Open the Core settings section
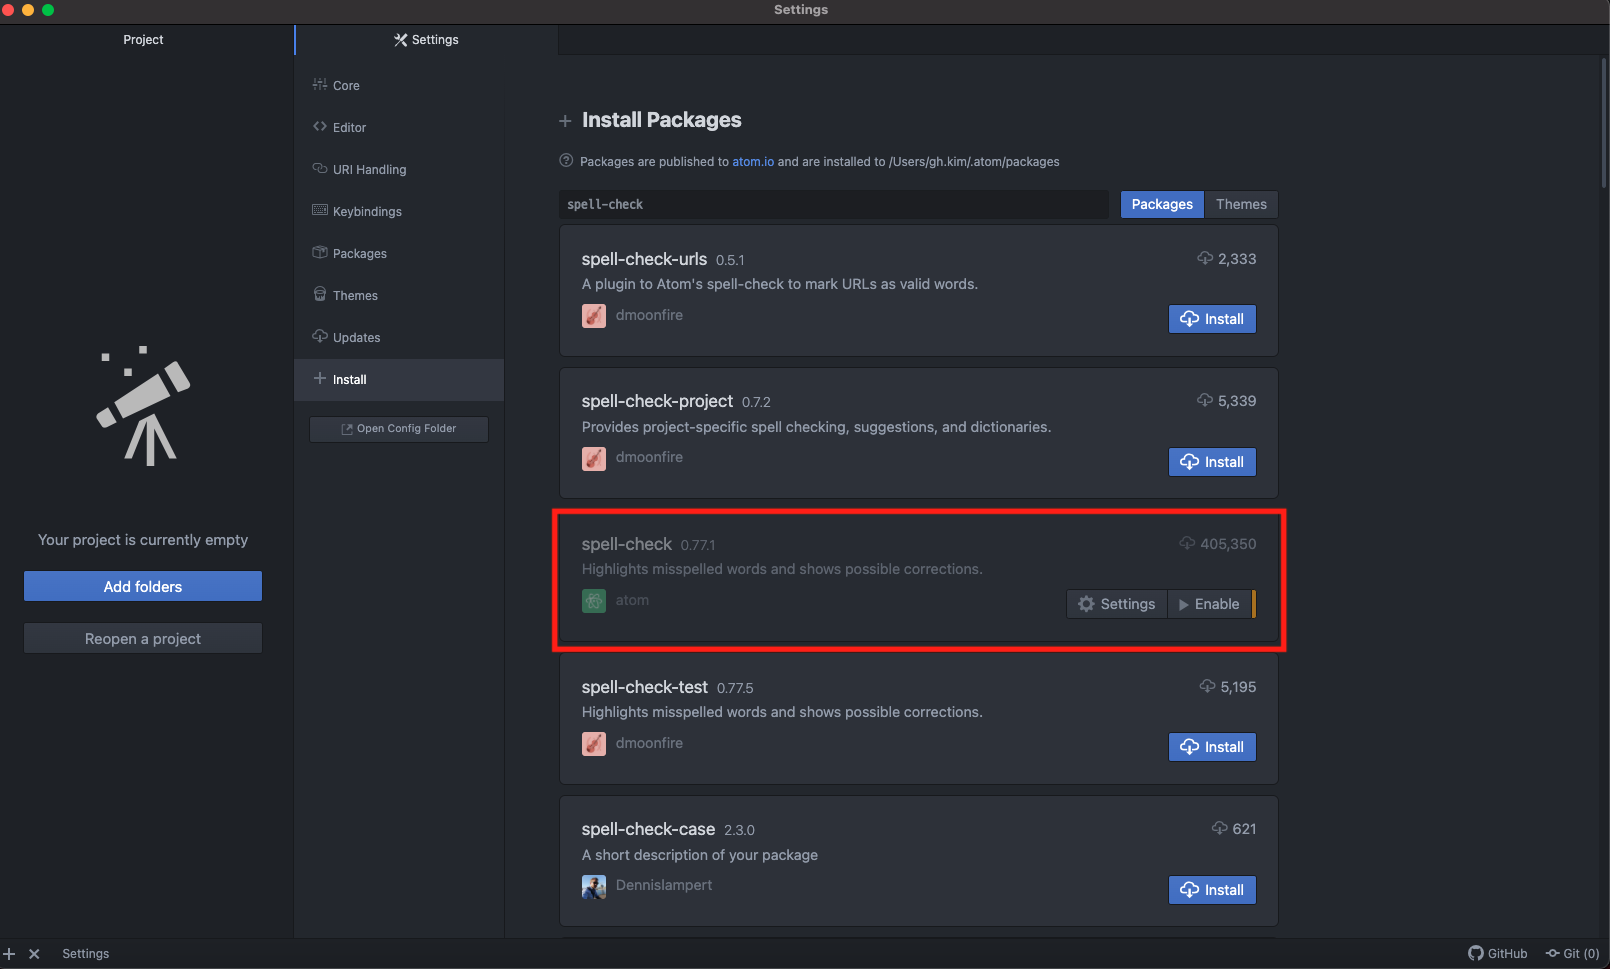 point(398,85)
